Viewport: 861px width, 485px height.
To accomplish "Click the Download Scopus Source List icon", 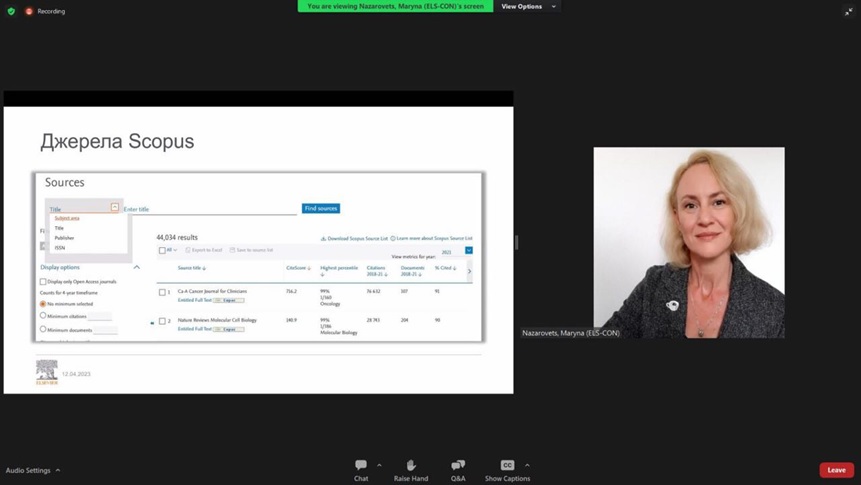I will pyautogui.click(x=323, y=238).
